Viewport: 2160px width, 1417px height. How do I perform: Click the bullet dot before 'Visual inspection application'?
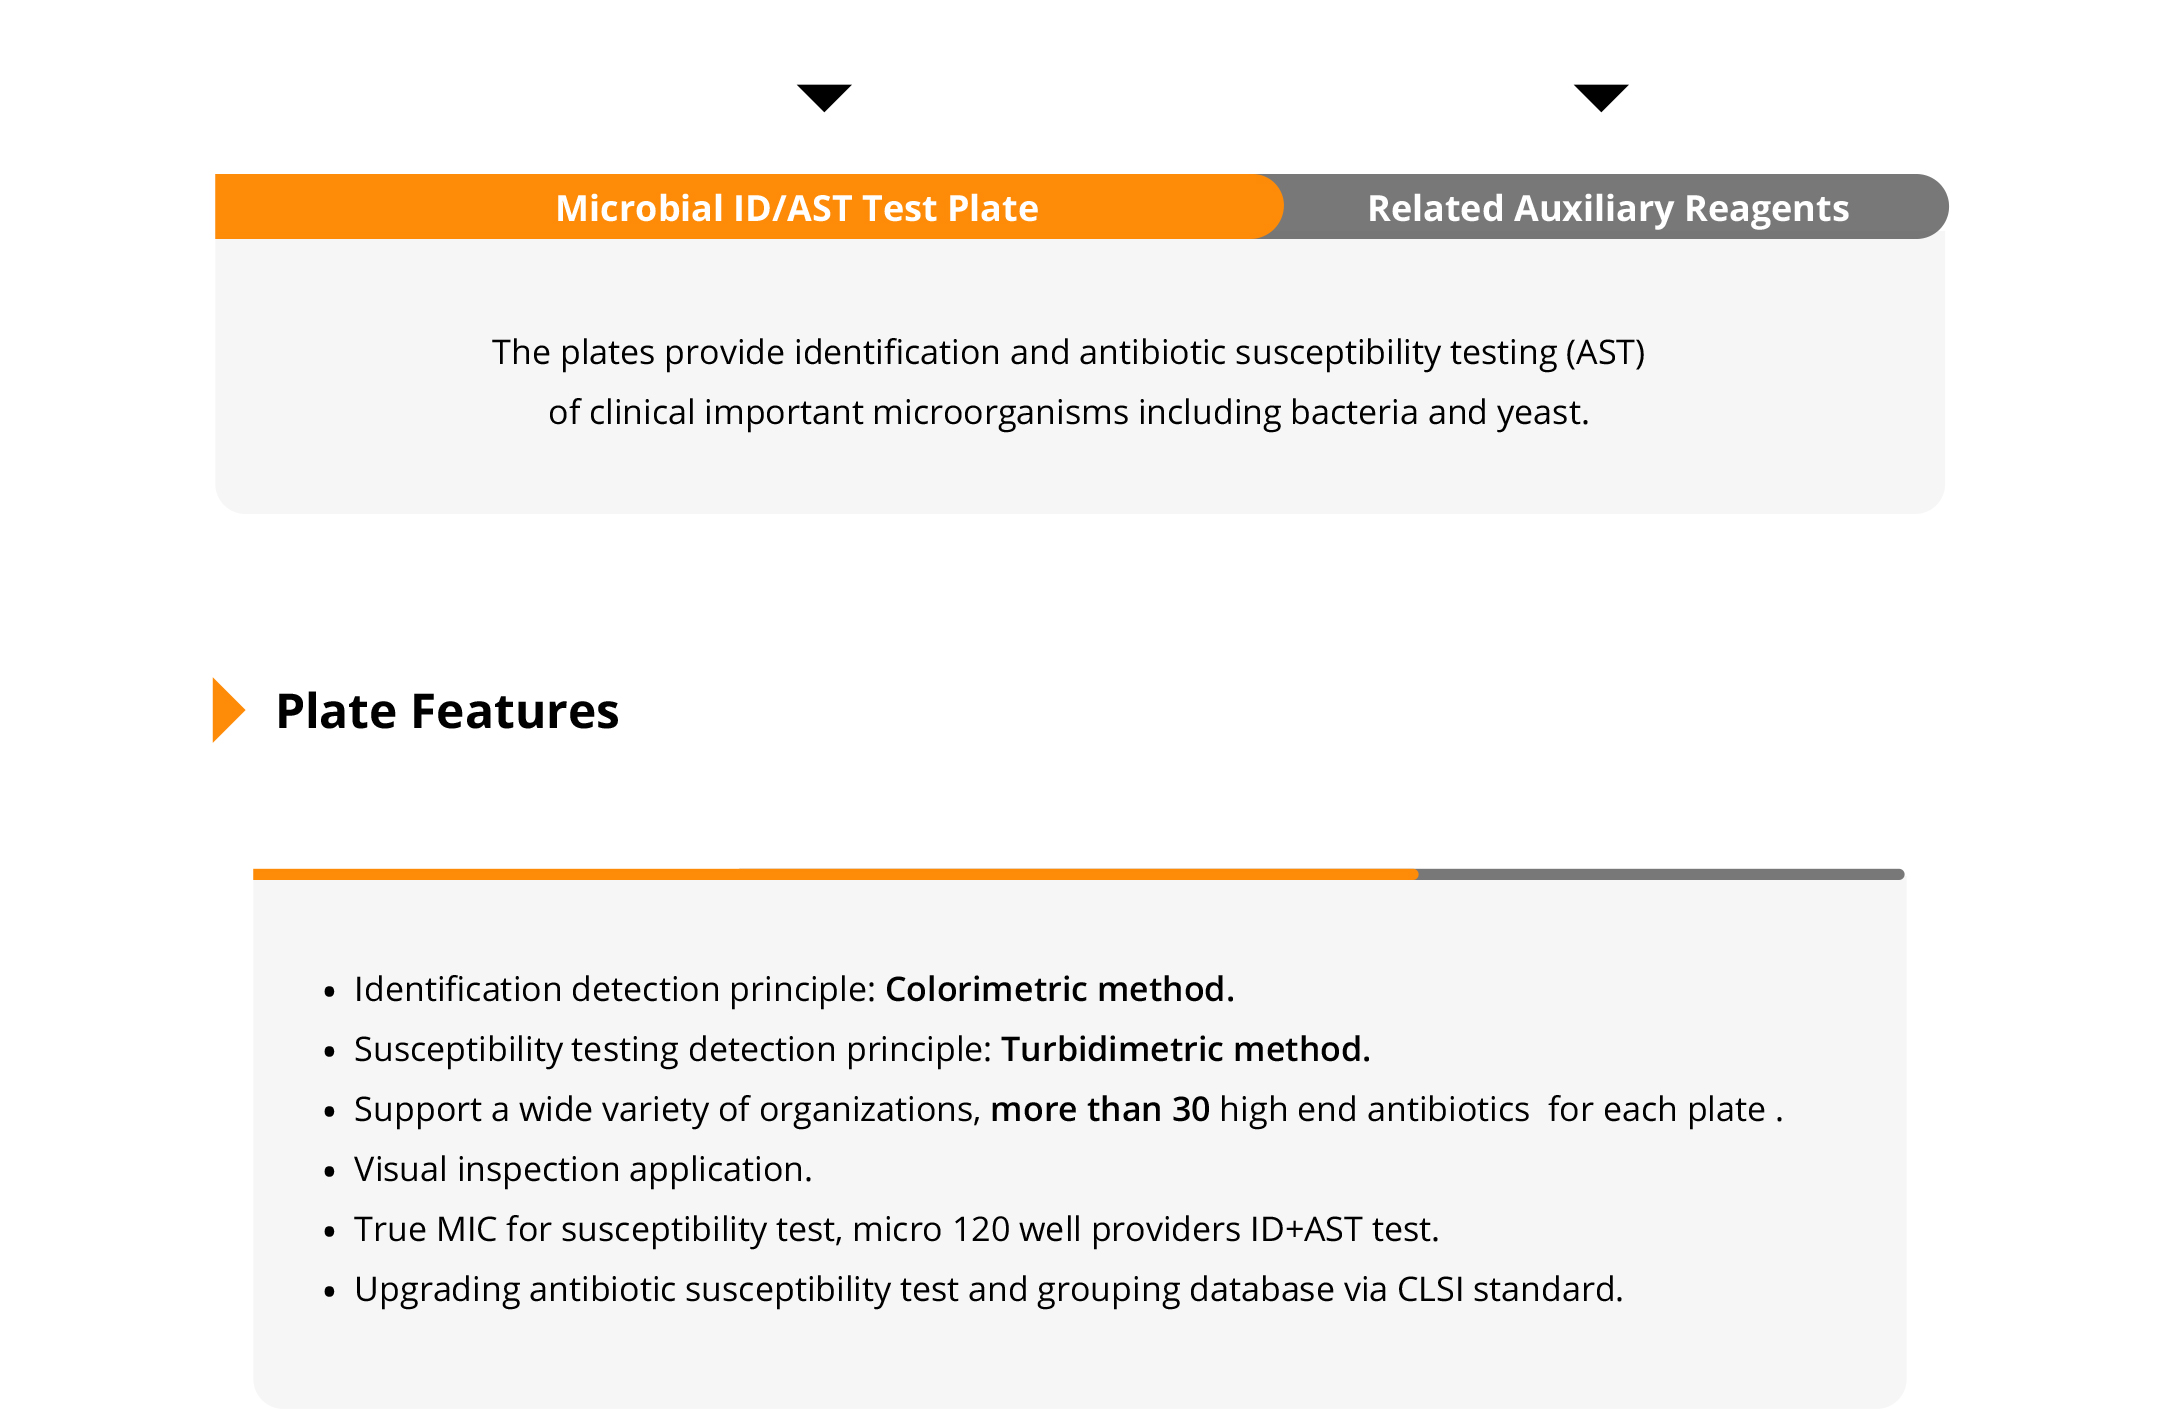pos(329,1171)
